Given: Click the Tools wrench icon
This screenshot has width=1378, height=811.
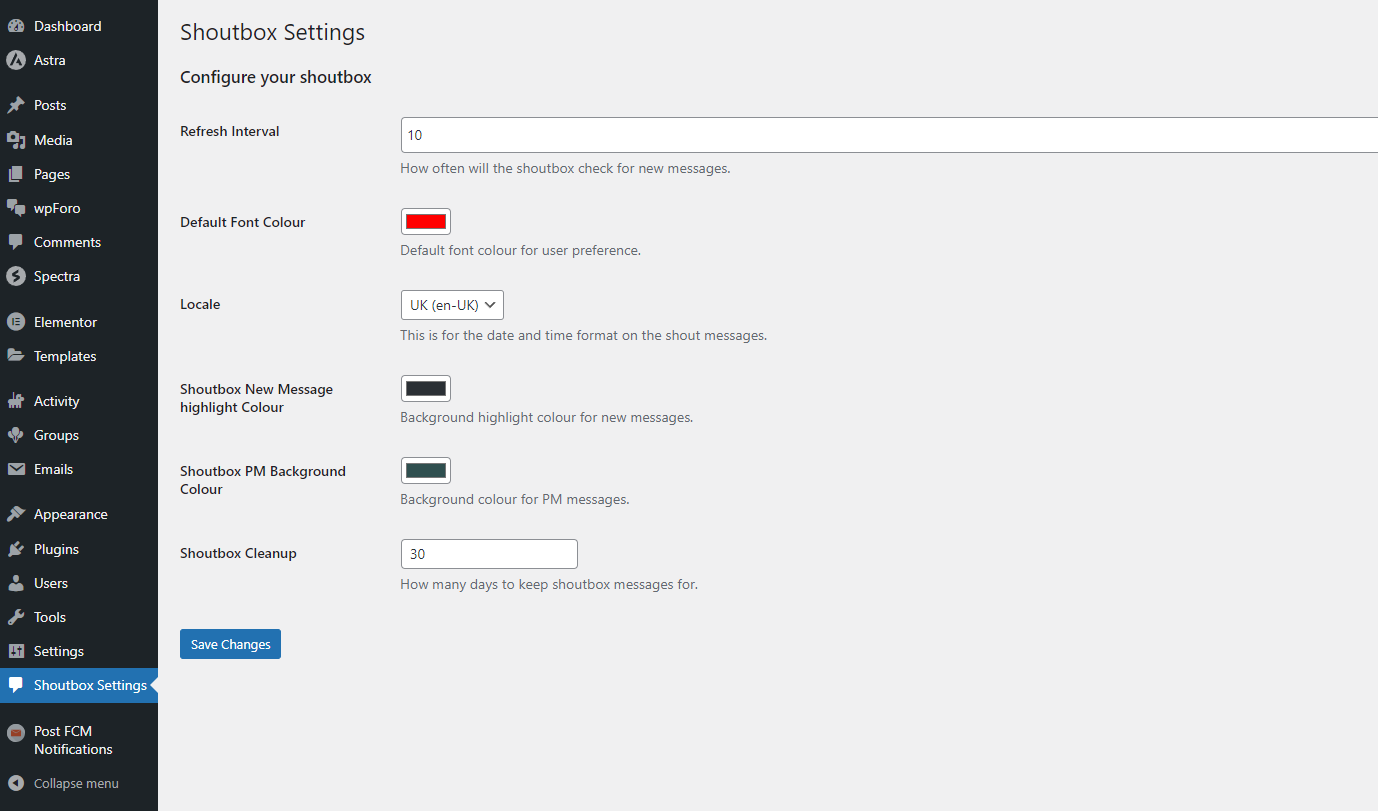Looking at the screenshot, I should click(16, 617).
